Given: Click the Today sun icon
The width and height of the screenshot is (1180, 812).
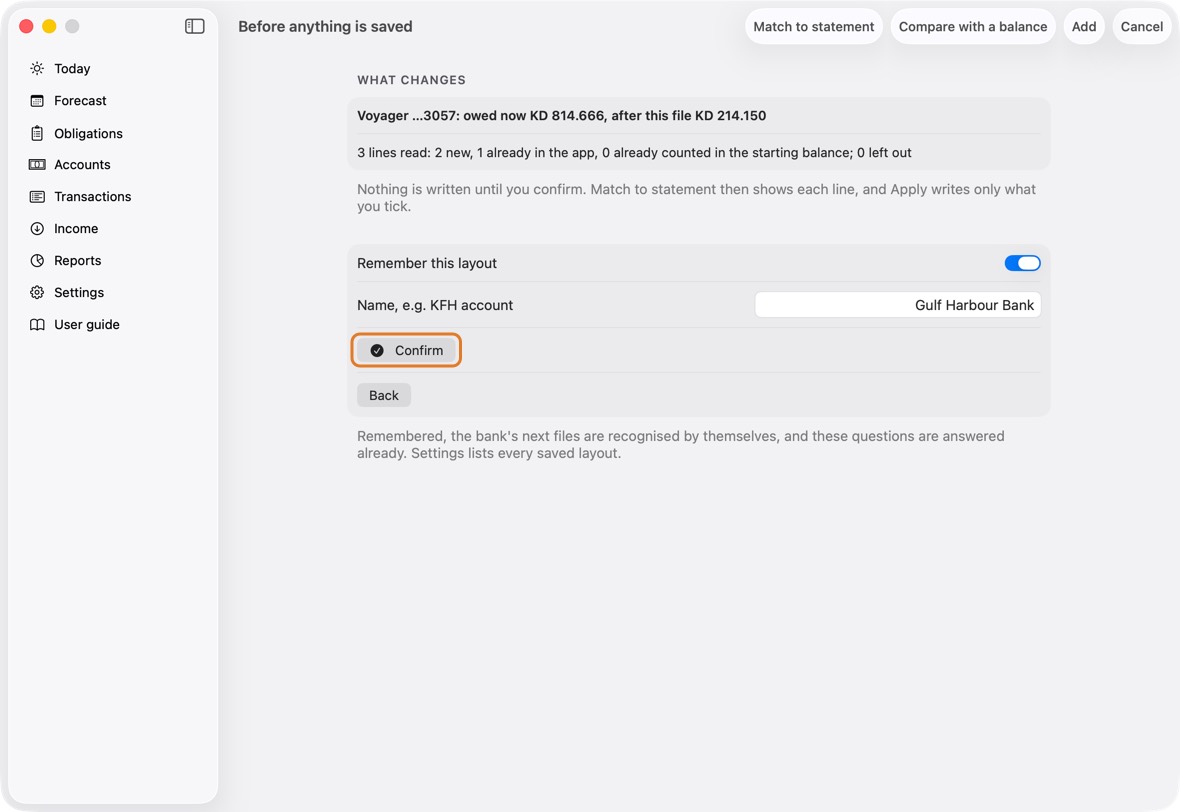Looking at the screenshot, I should tap(37, 68).
